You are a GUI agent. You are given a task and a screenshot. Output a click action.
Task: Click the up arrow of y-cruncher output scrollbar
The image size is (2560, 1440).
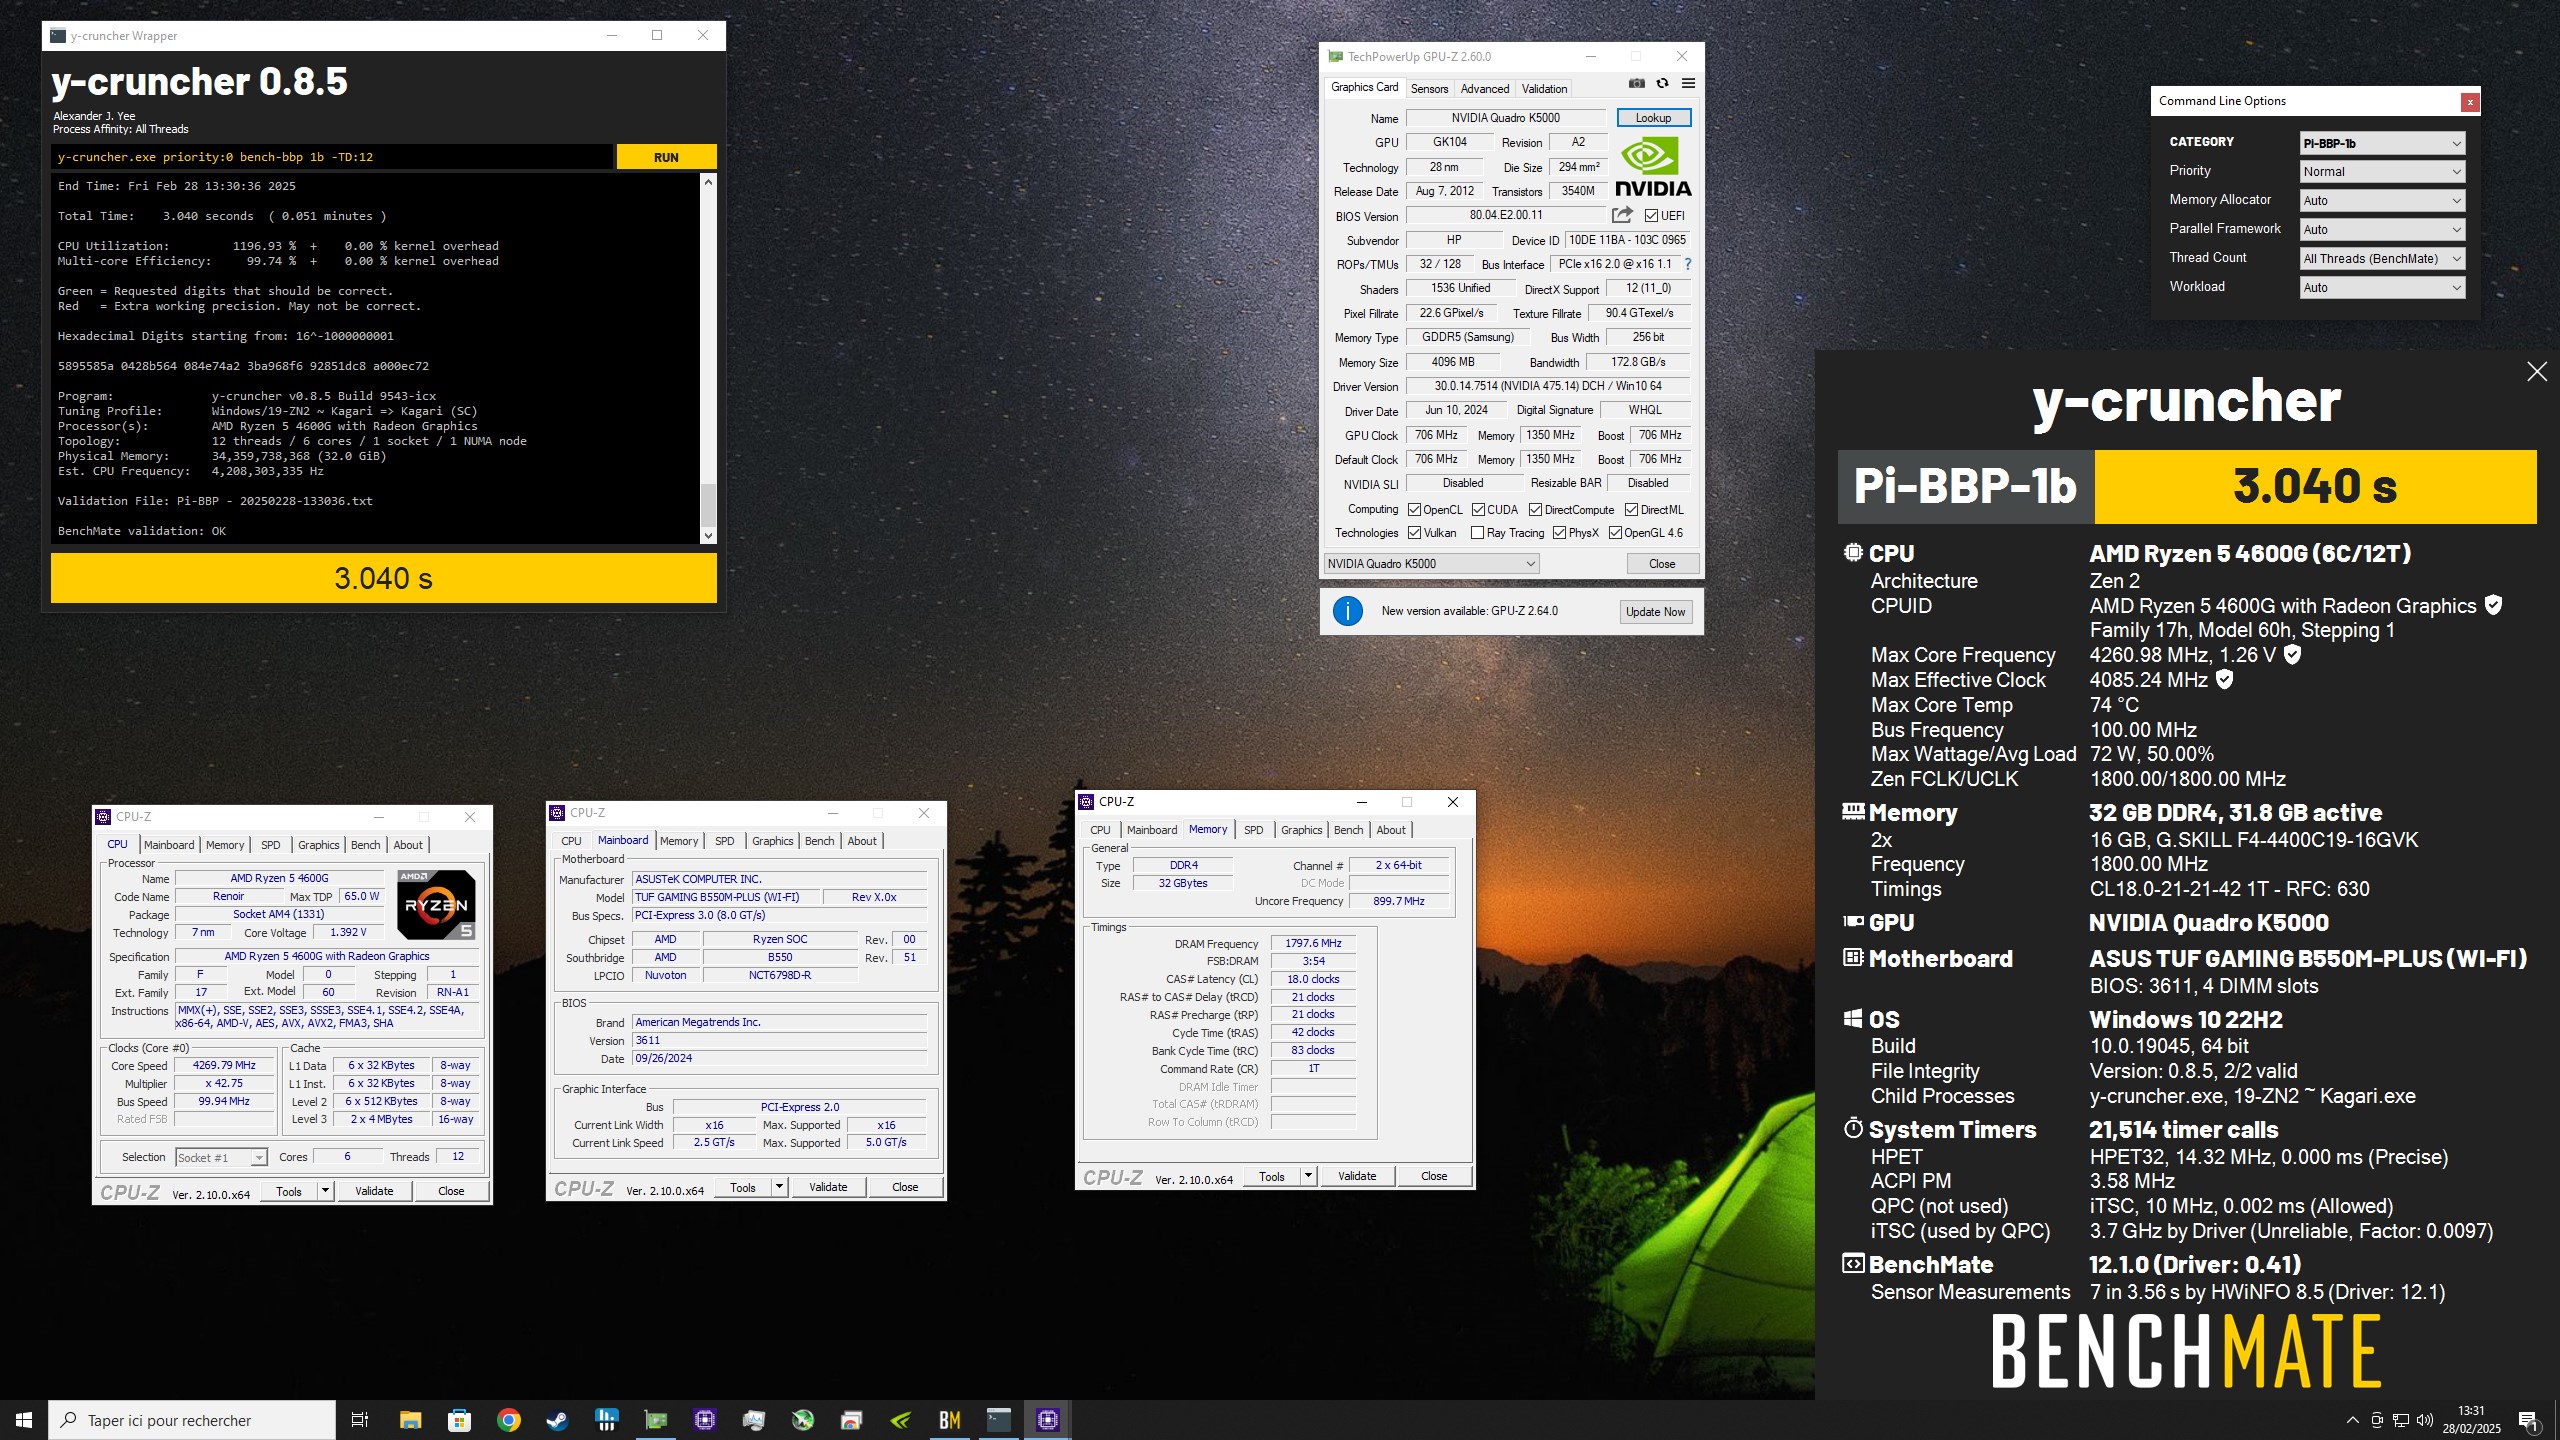pyautogui.click(x=708, y=182)
